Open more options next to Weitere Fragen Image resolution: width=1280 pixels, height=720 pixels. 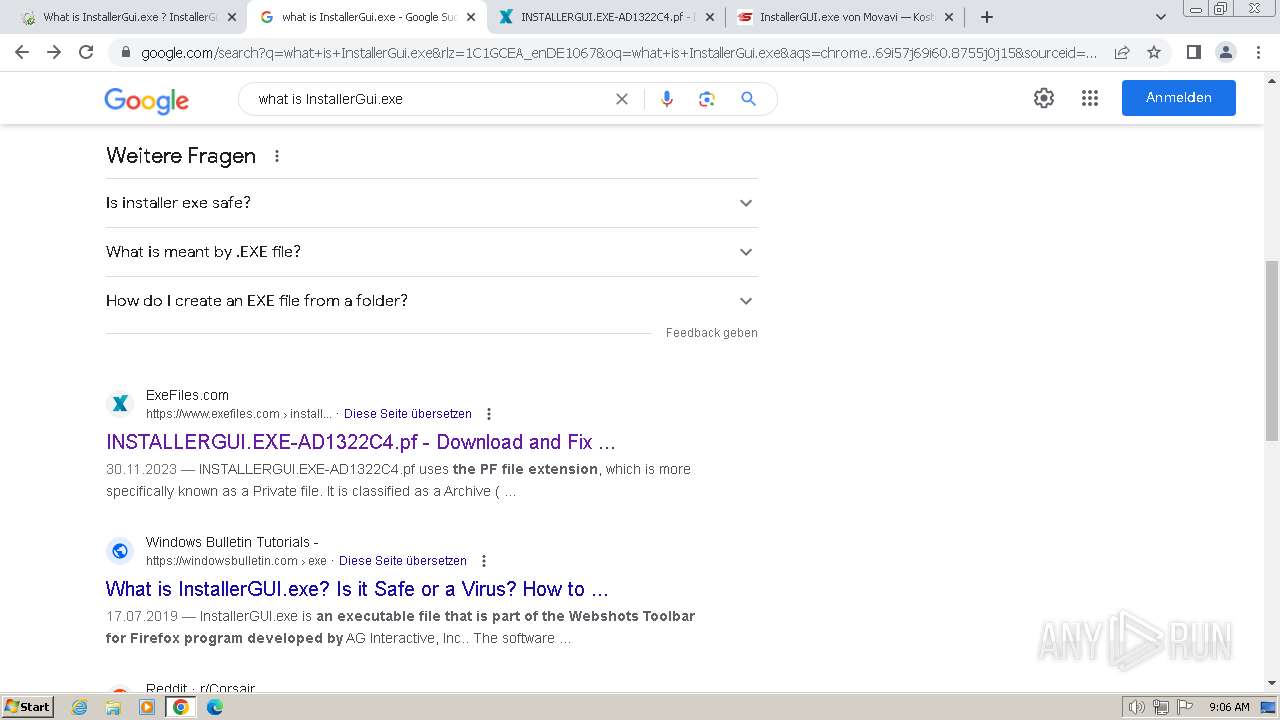[277, 156]
